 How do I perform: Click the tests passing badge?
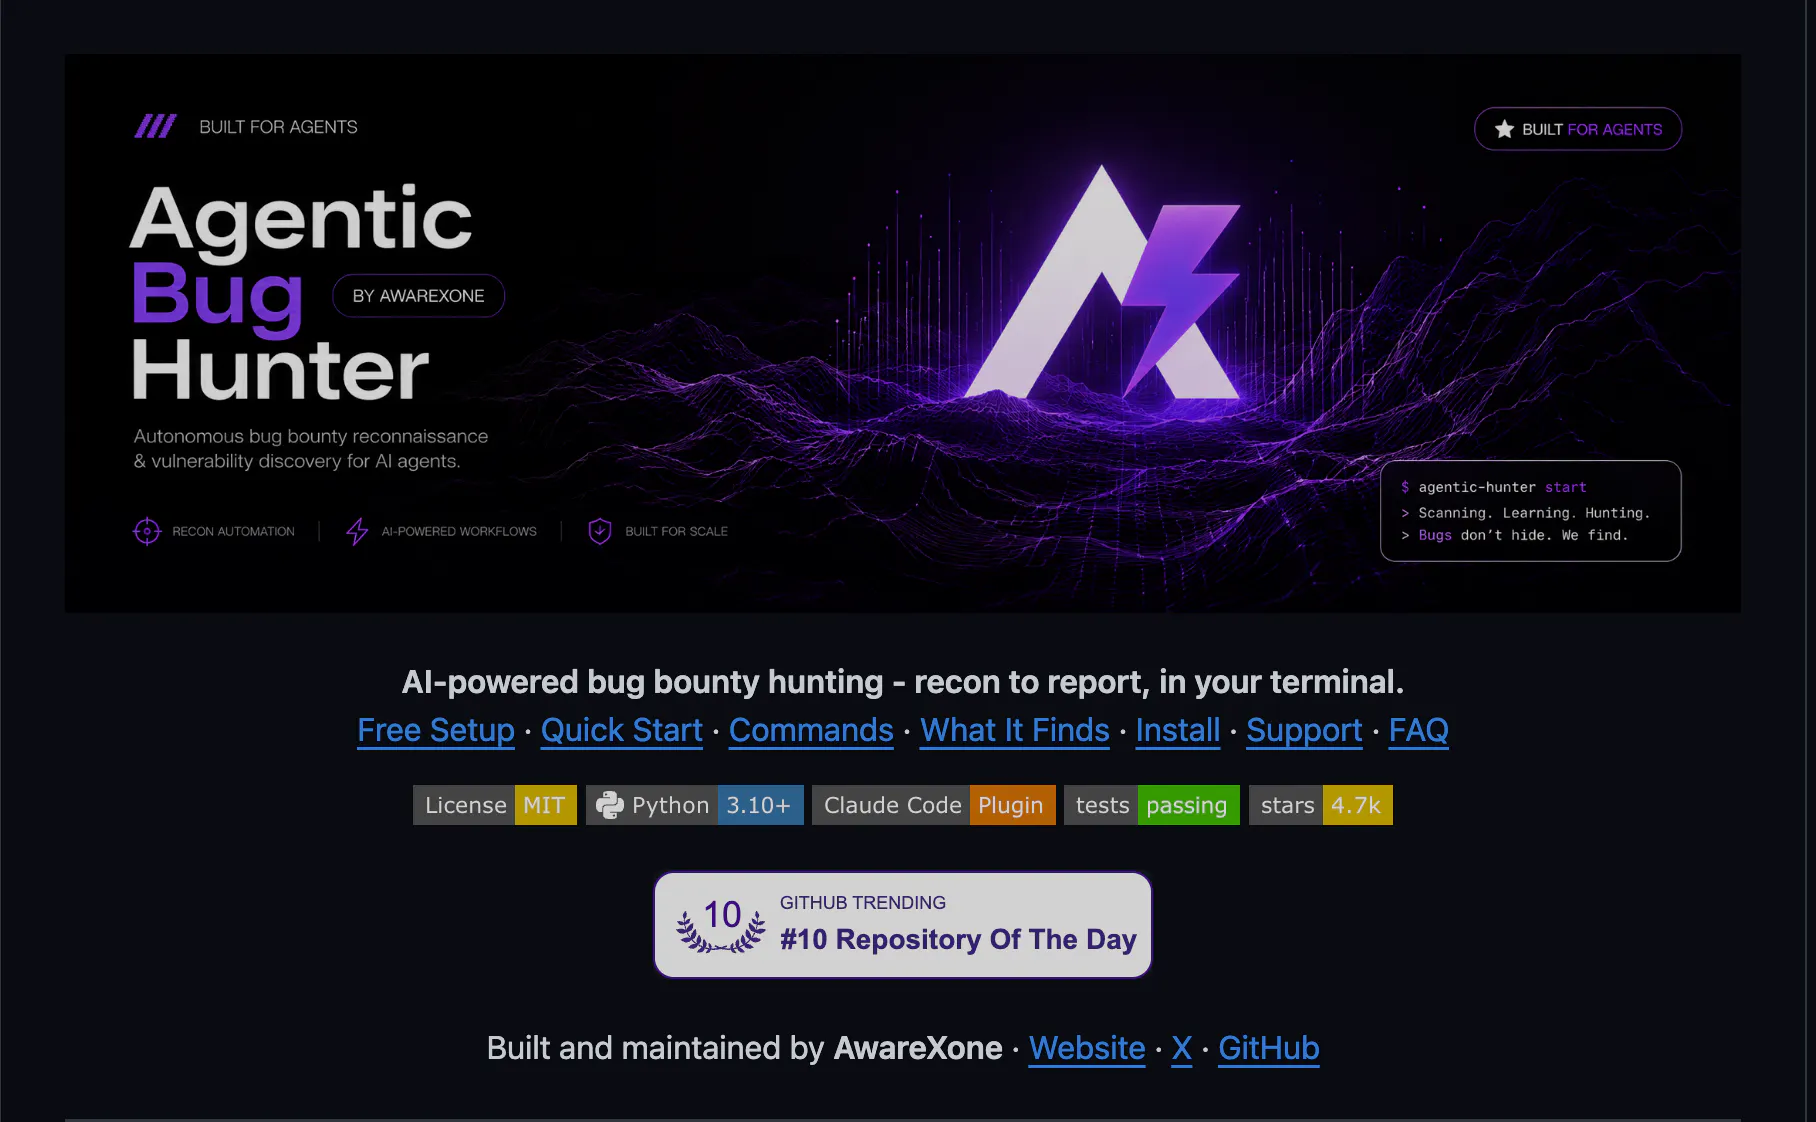click(1152, 805)
